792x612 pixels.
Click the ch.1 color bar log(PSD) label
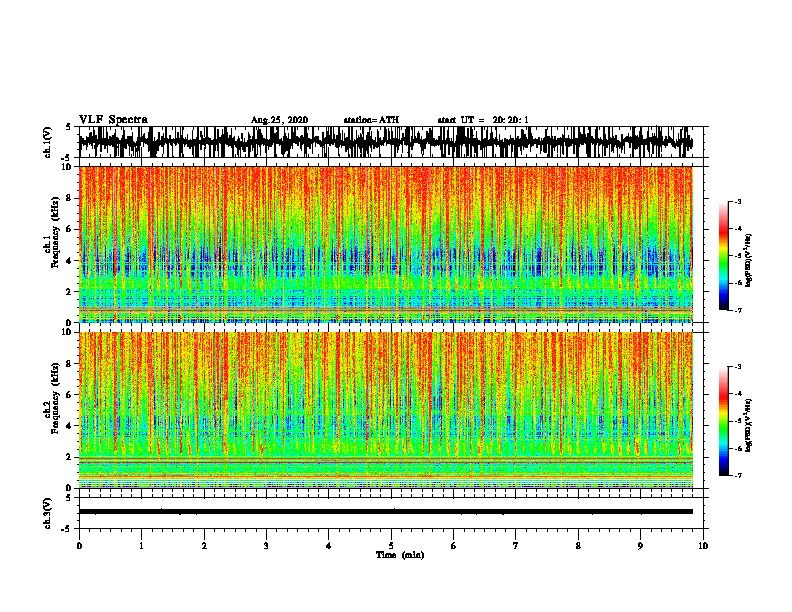point(748,261)
